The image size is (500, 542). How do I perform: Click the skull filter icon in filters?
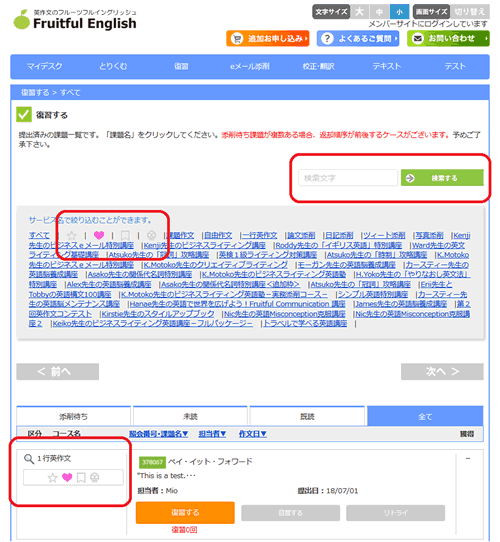point(151,235)
